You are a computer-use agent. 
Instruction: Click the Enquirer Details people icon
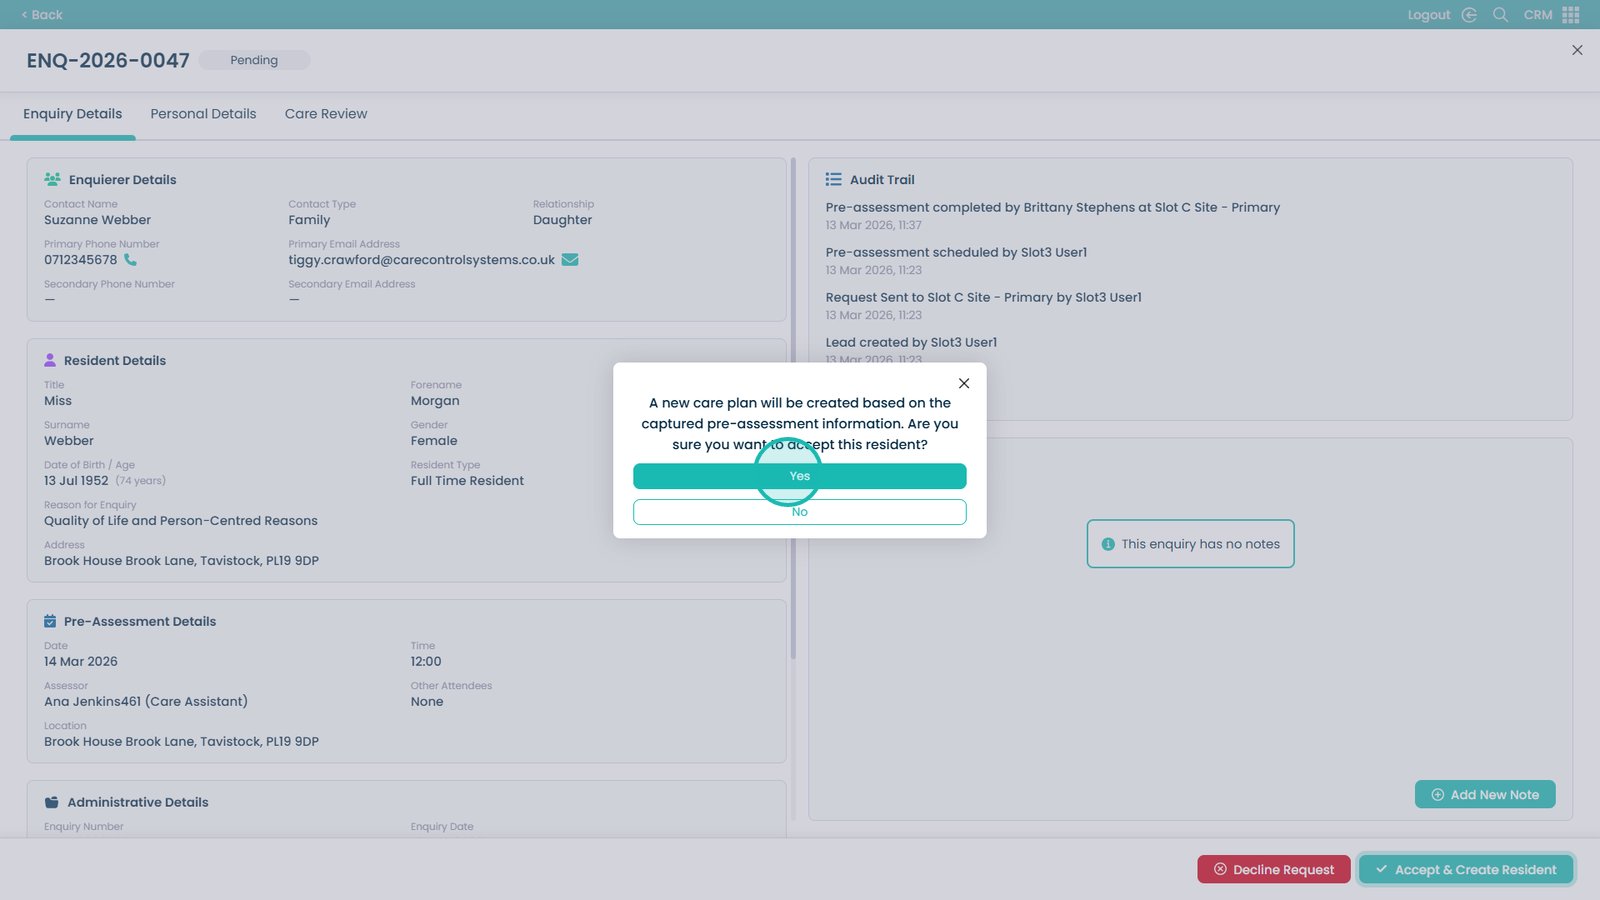(x=52, y=180)
